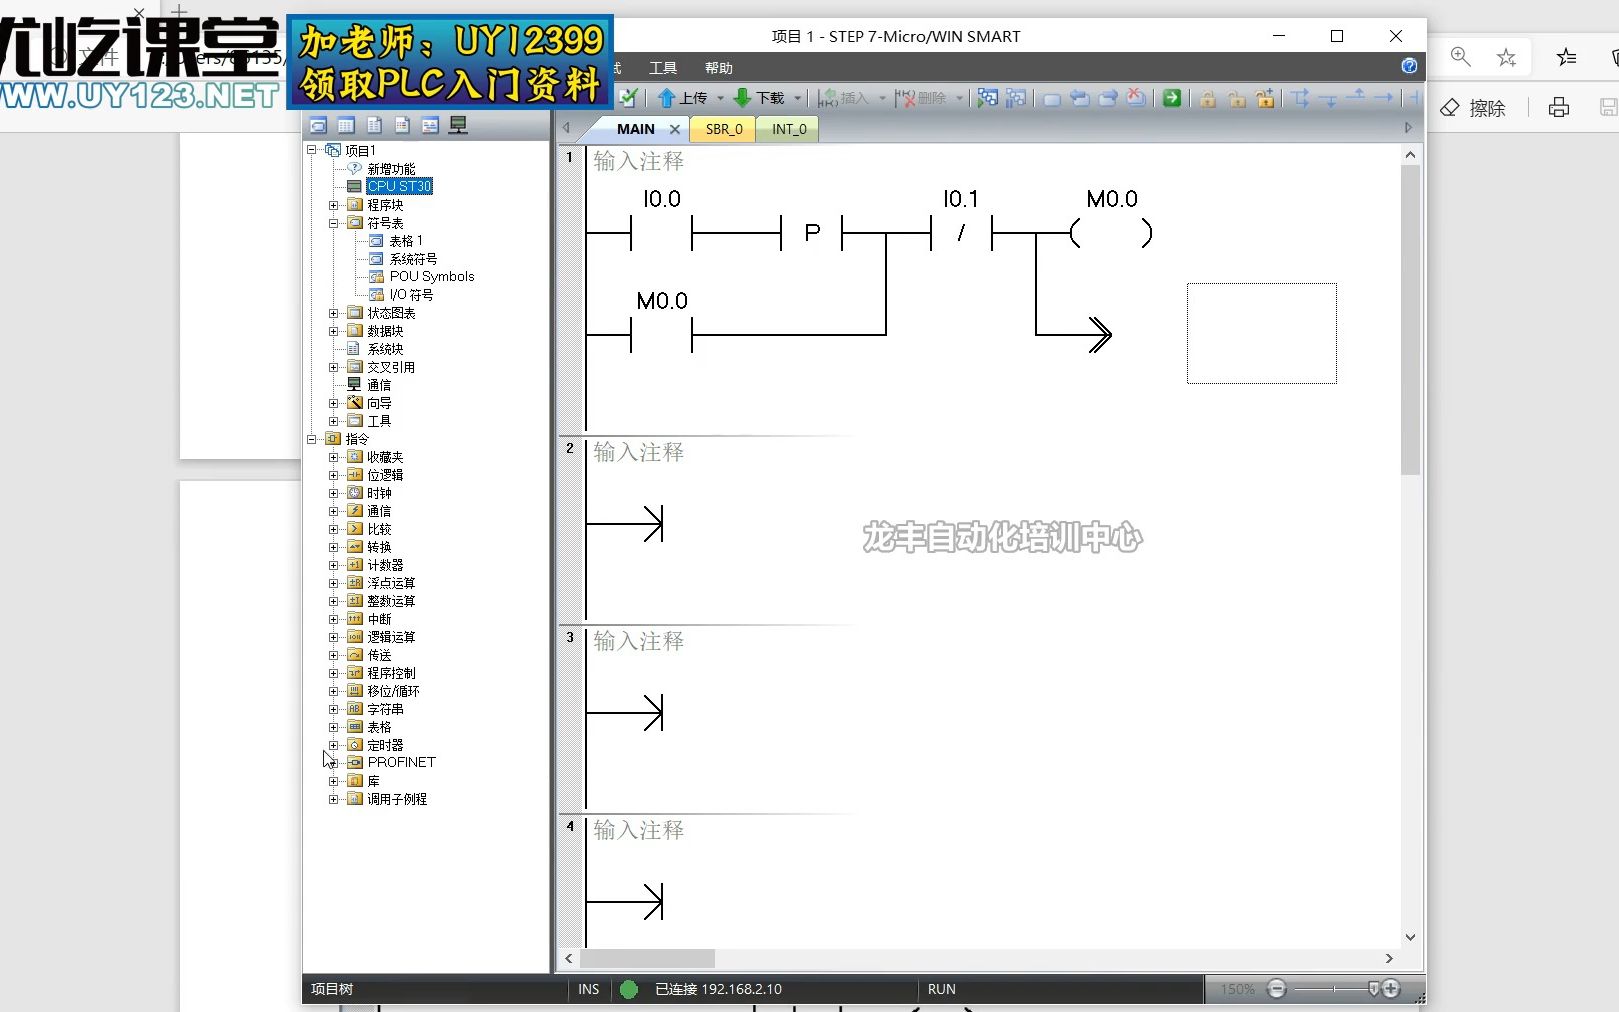Open the 帮助 menu

pos(719,68)
